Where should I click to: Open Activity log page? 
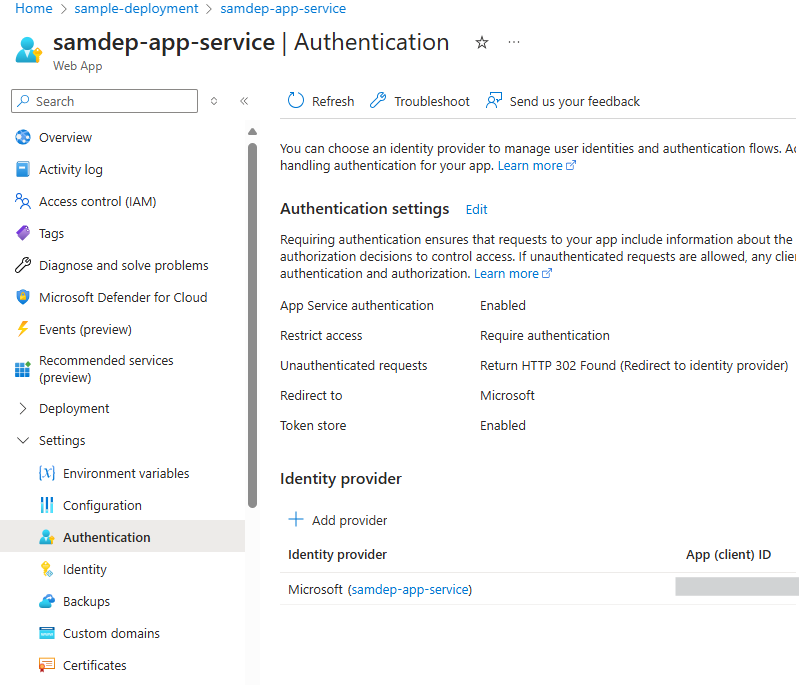pos(71,169)
